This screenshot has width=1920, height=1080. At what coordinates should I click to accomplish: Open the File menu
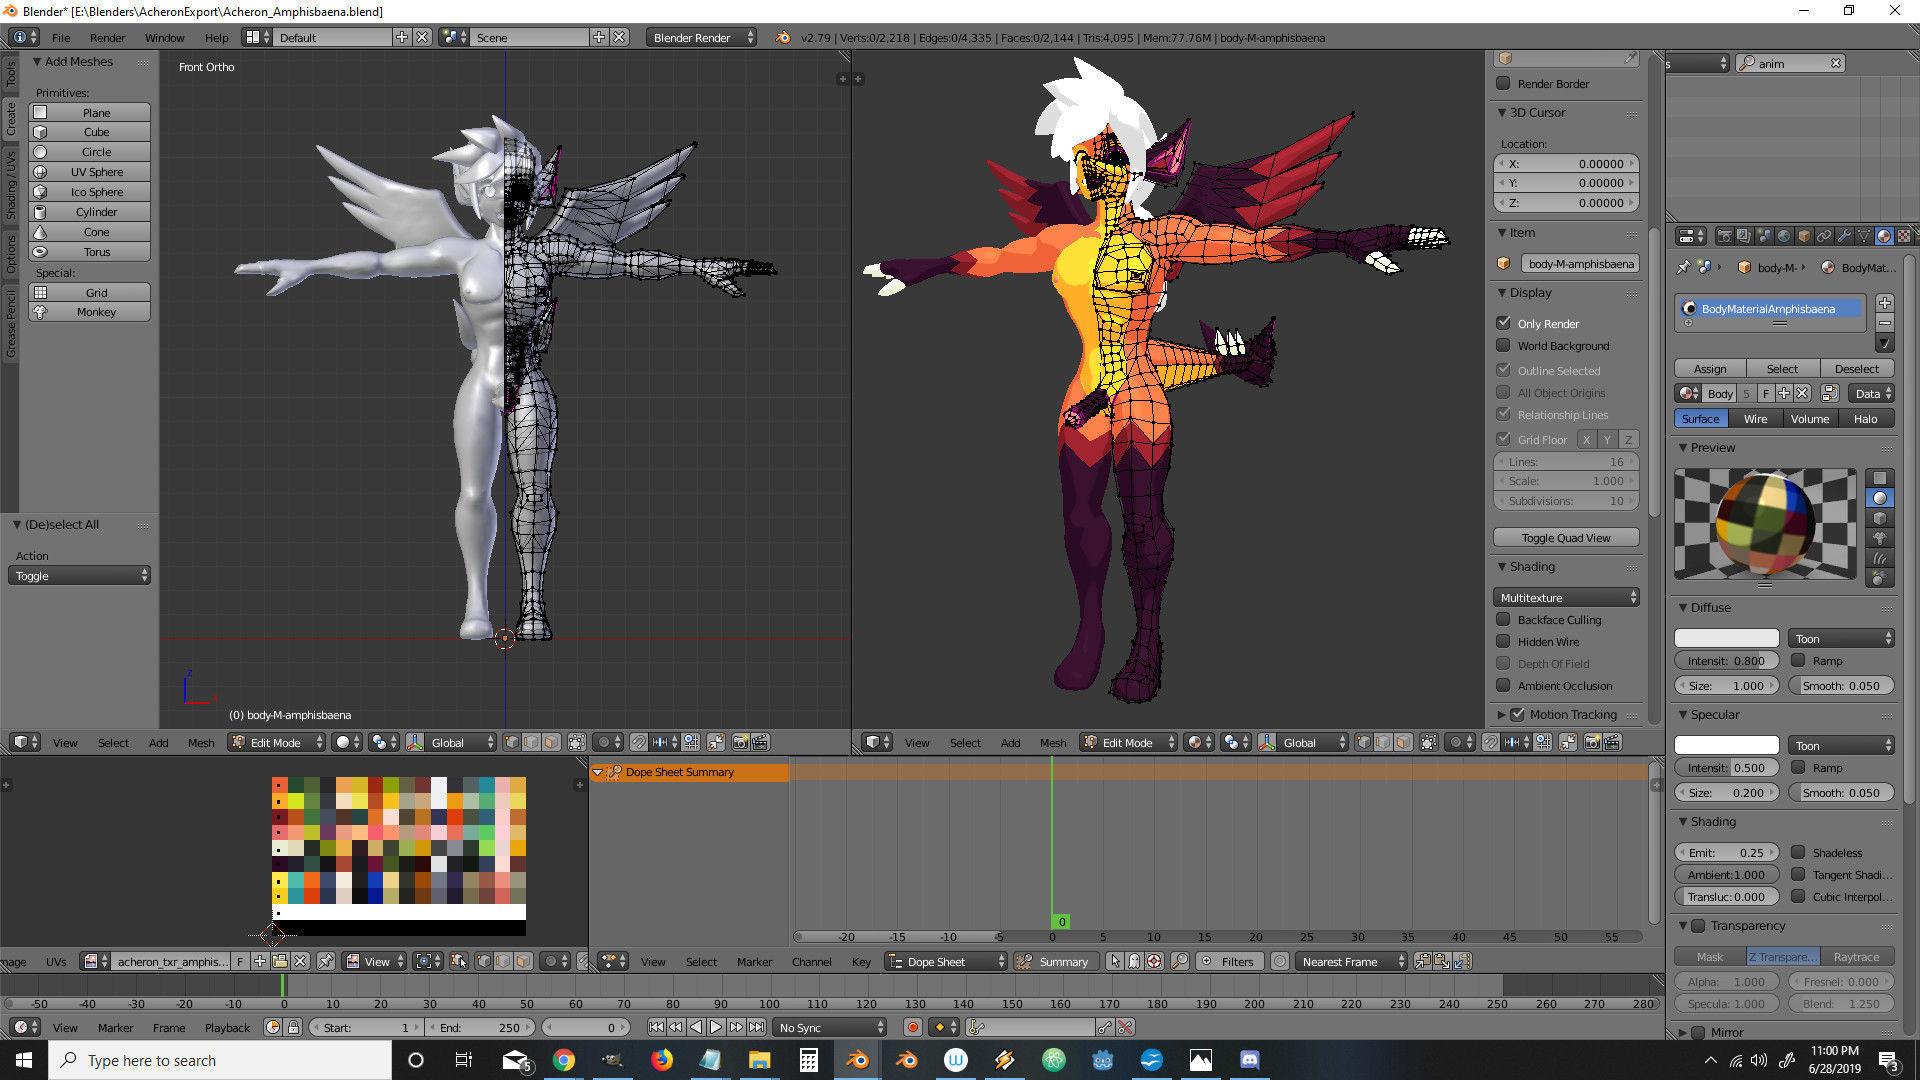click(61, 37)
